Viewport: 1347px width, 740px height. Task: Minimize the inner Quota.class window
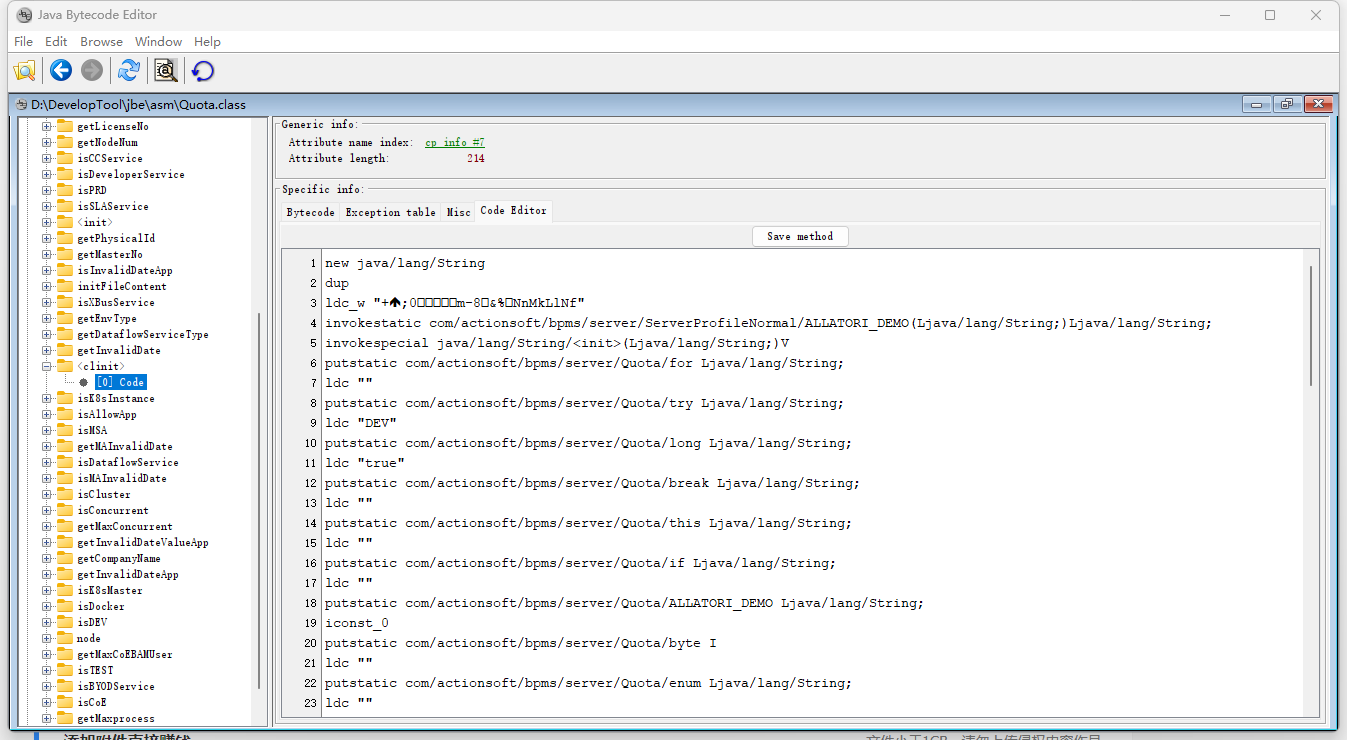(1257, 104)
